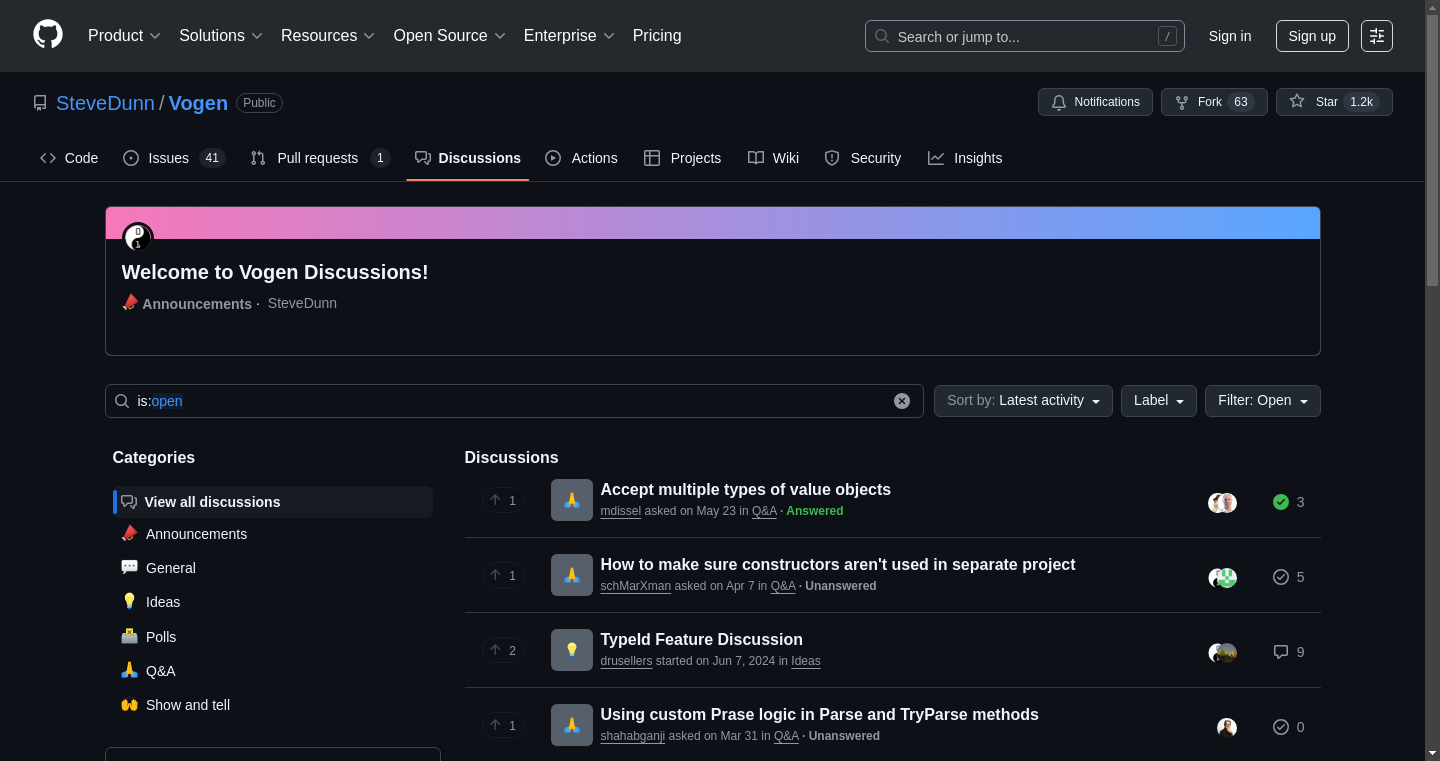Open the schMarXman author link
The width and height of the screenshot is (1440, 761).
tap(636, 586)
